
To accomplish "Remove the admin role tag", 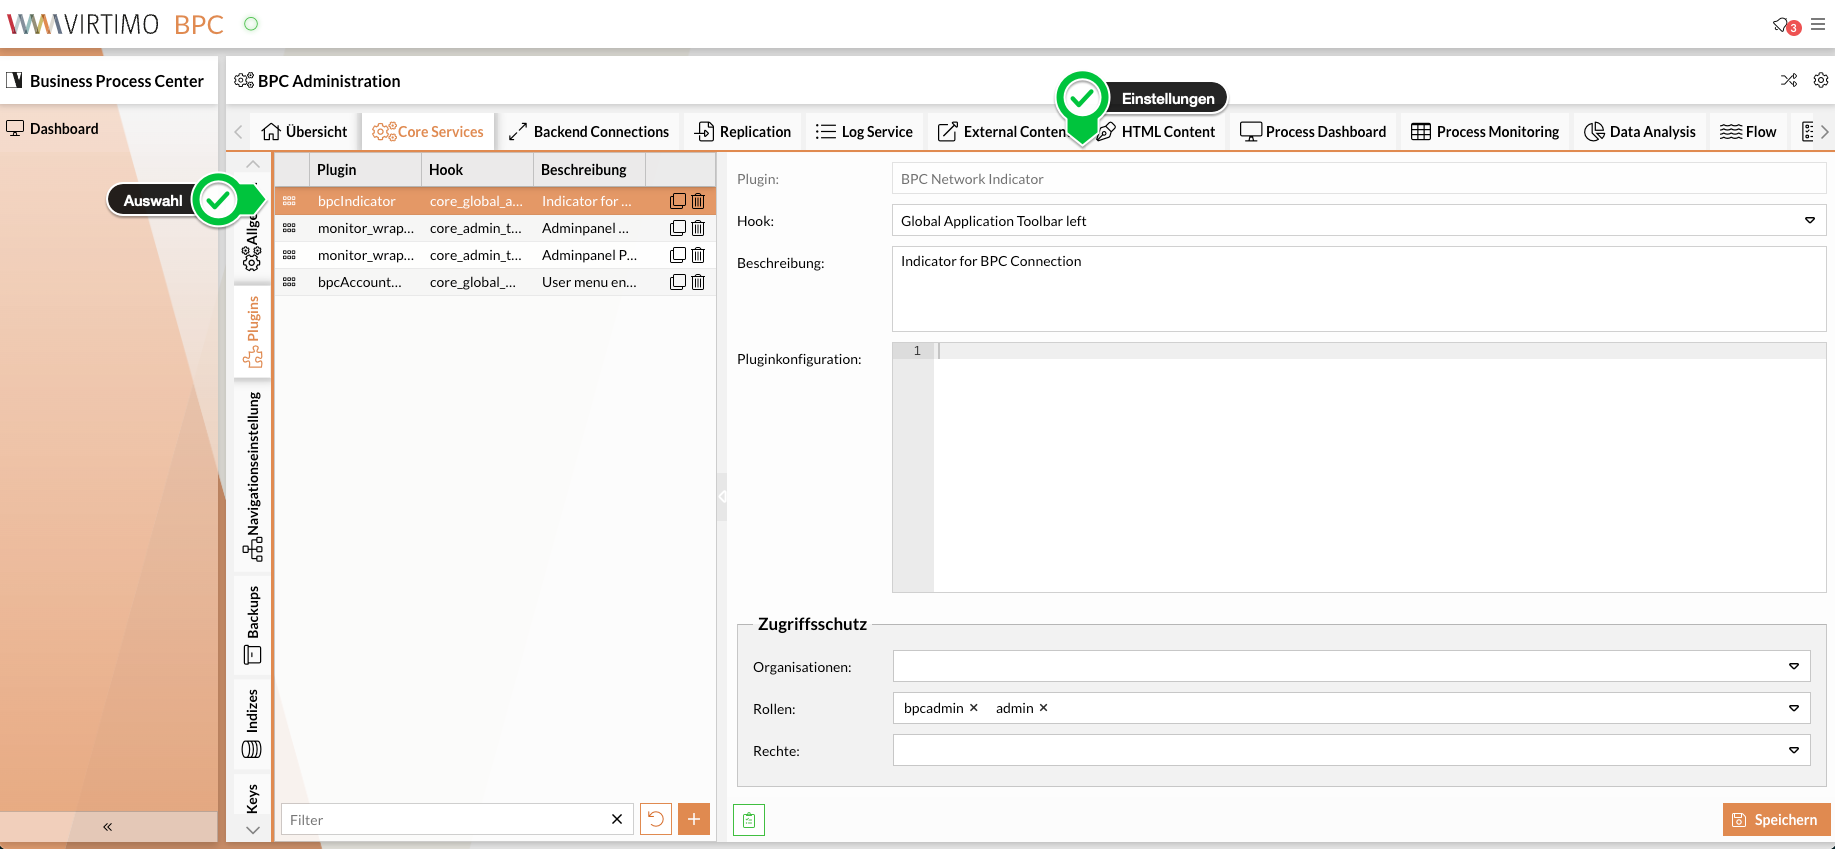I will click(1043, 708).
